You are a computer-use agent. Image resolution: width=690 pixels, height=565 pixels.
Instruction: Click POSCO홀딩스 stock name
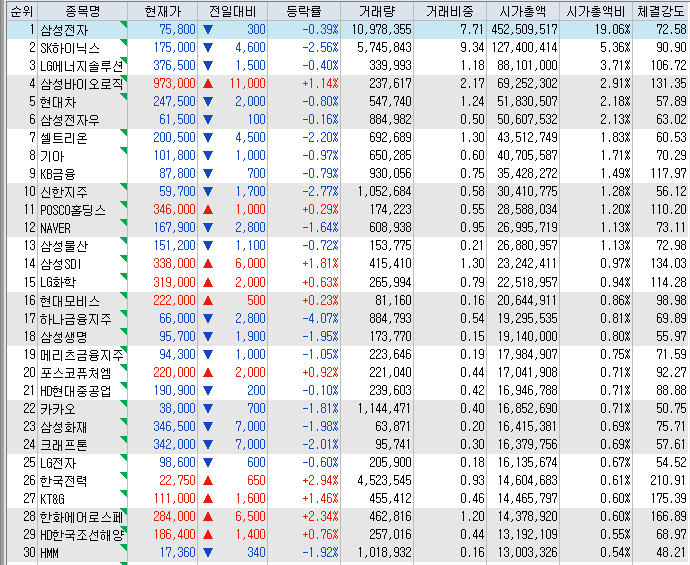coord(73,210)
